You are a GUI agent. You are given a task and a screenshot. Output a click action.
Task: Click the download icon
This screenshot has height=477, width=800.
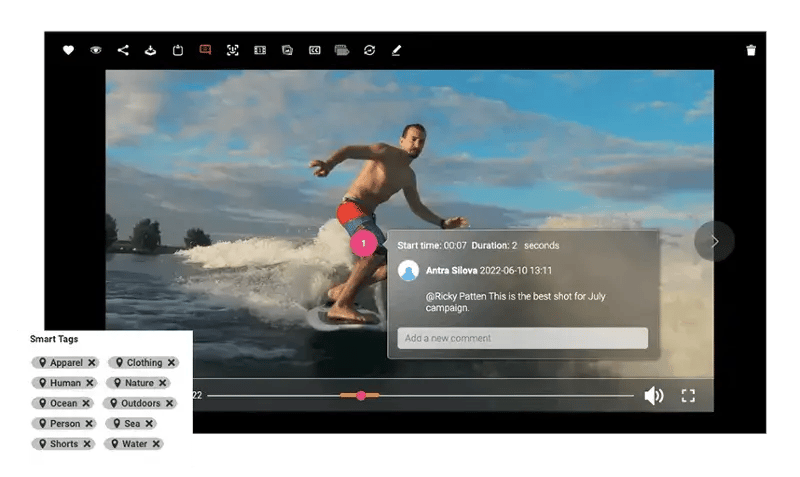click(x=150, y=50)
